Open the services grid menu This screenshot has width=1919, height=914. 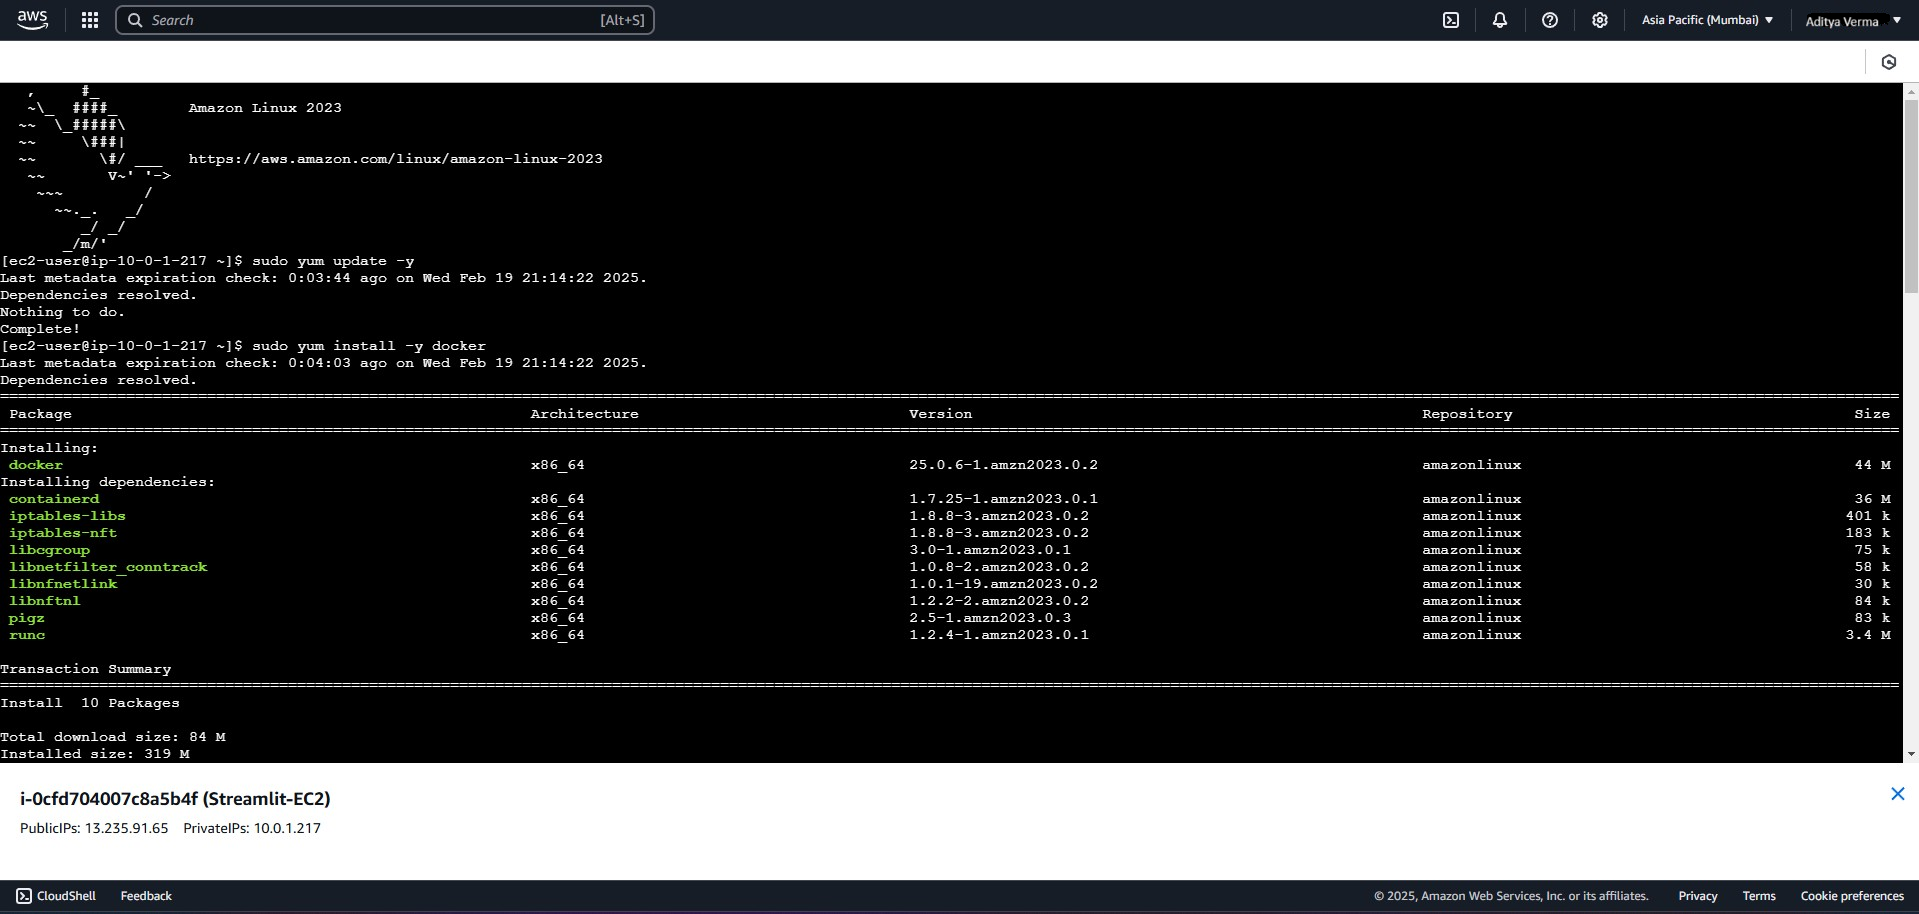point(90,20)
